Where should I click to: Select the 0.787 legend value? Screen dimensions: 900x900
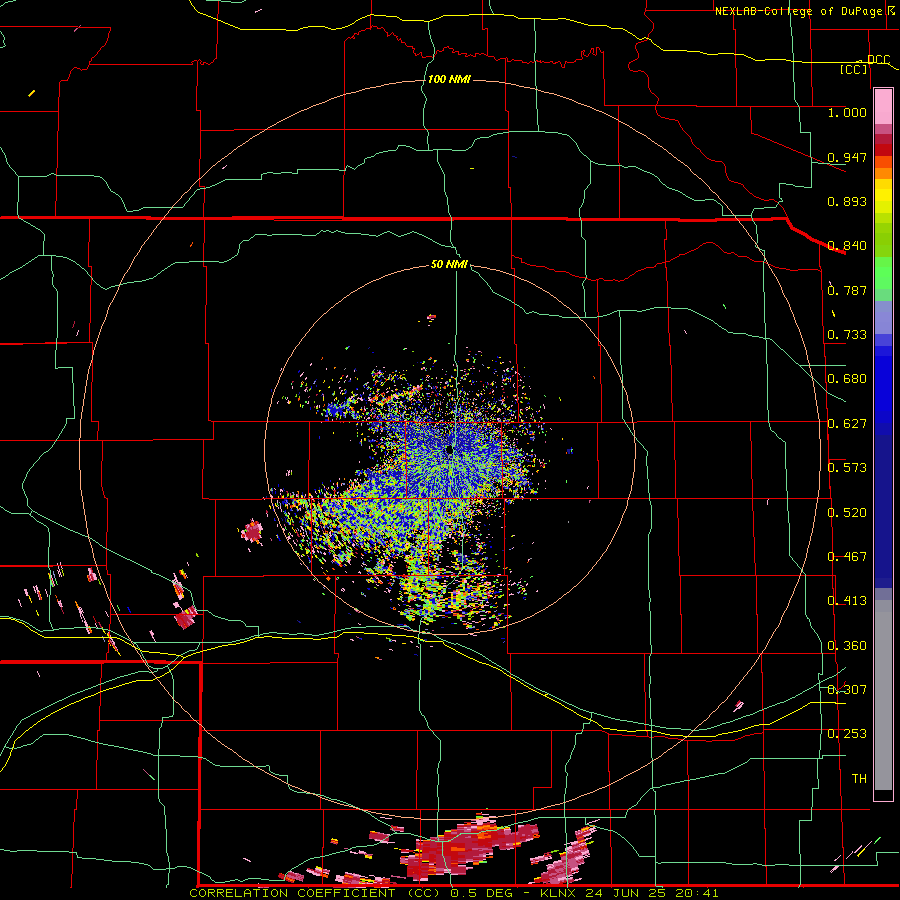847,290
